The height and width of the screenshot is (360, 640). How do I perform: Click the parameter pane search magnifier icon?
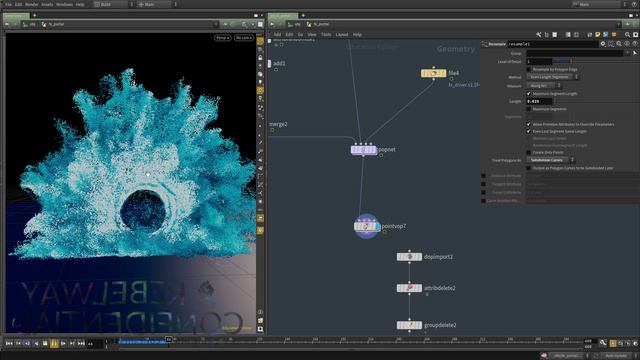619,44
